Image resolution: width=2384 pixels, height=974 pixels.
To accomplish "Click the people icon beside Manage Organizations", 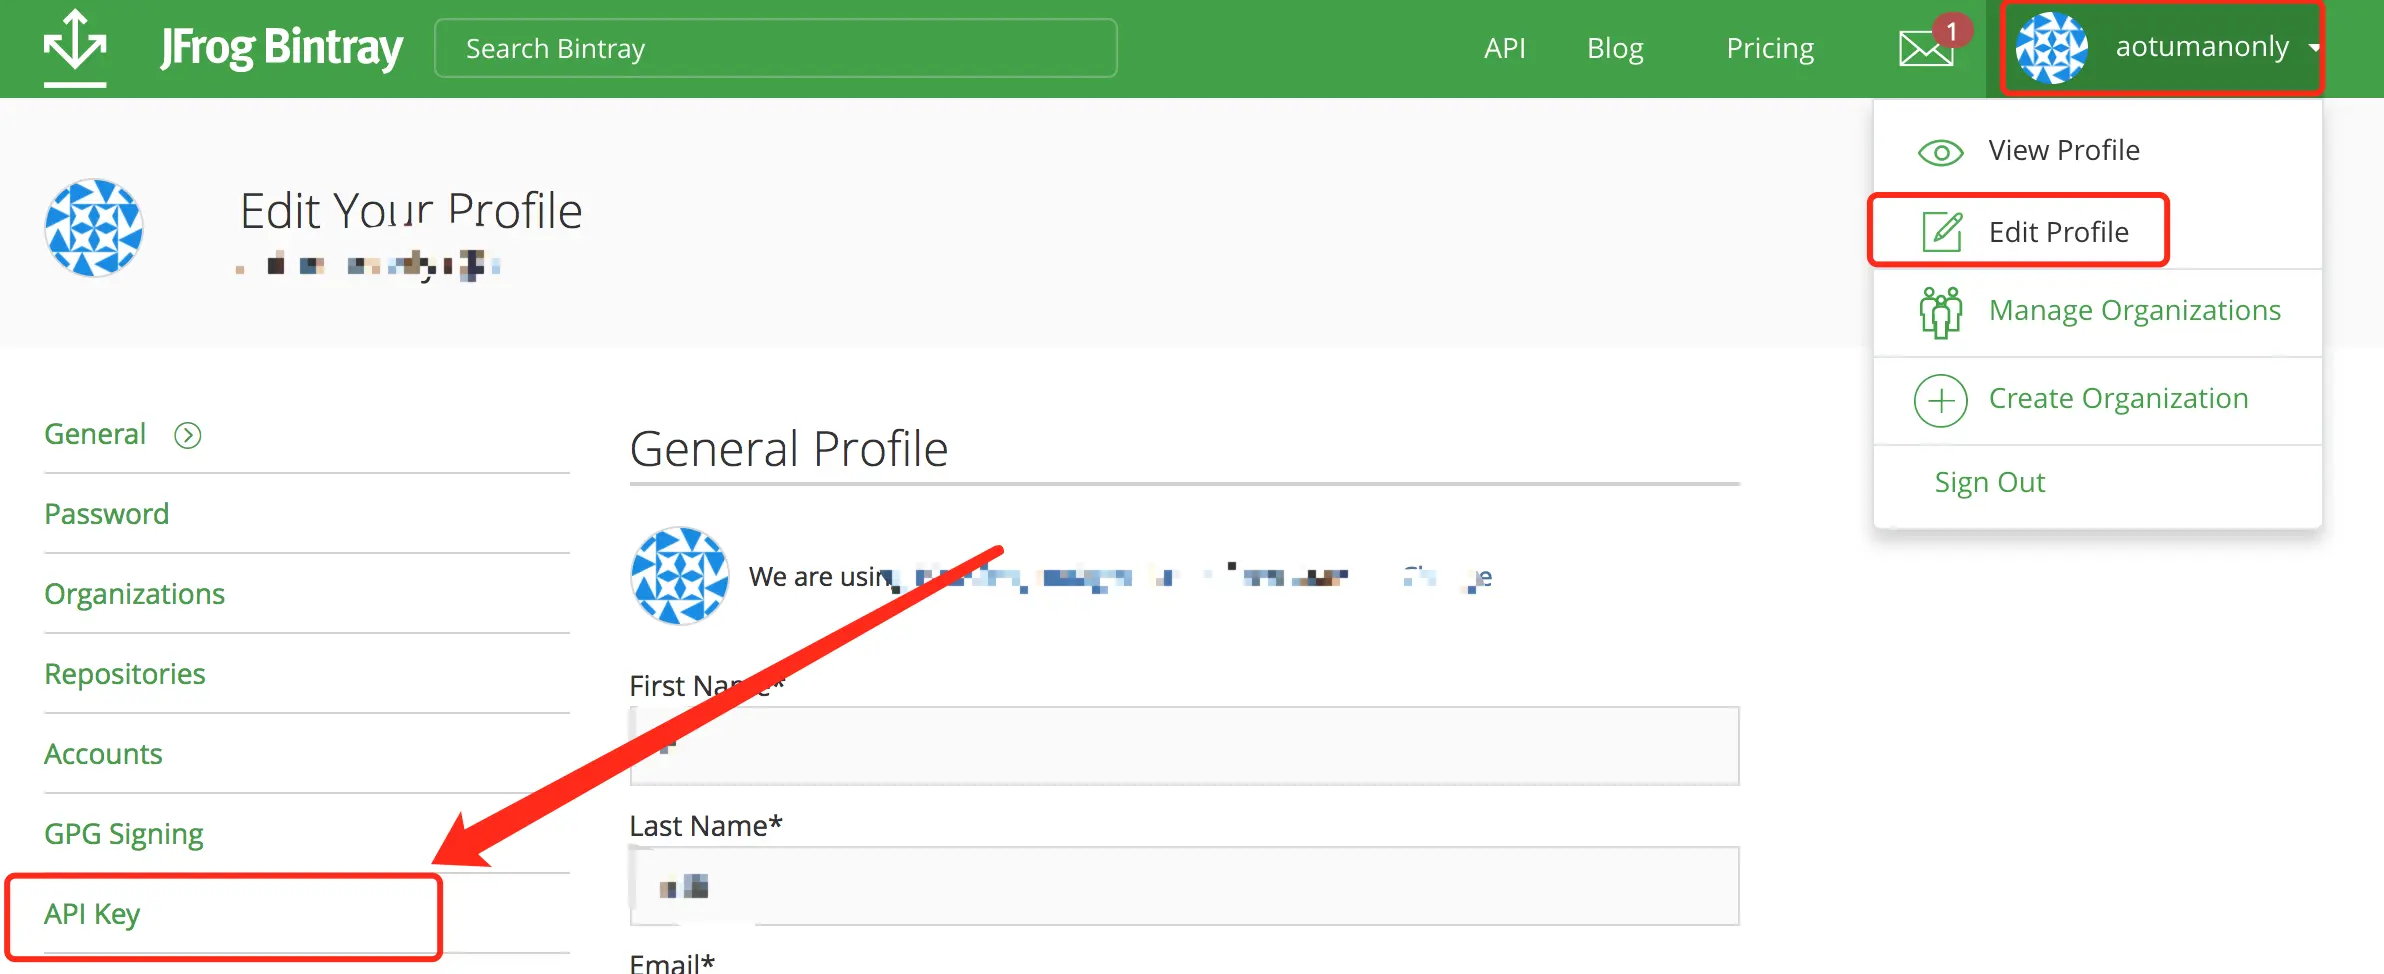I will [x=1941, y=312].
